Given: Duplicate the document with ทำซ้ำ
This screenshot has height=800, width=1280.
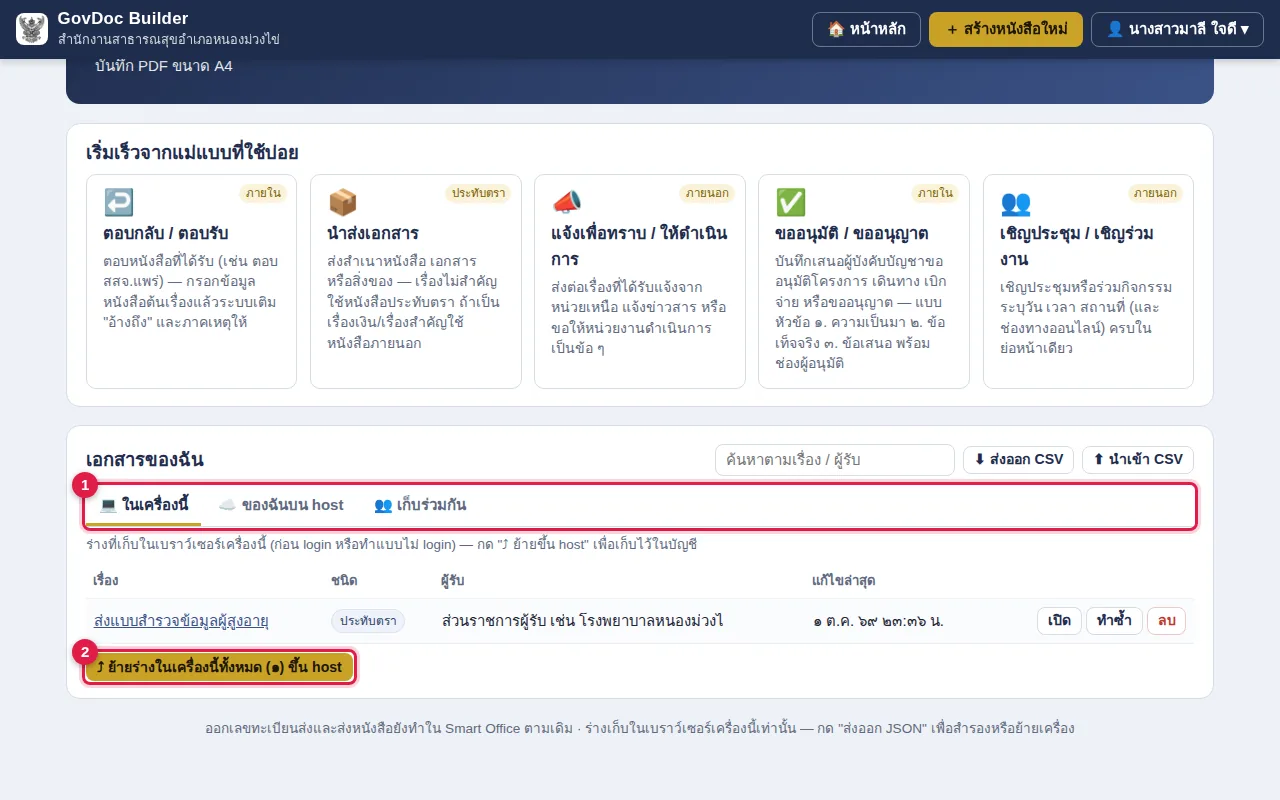Looking at the screenshot, I should pyautogui.click(x=1114, y=621).
